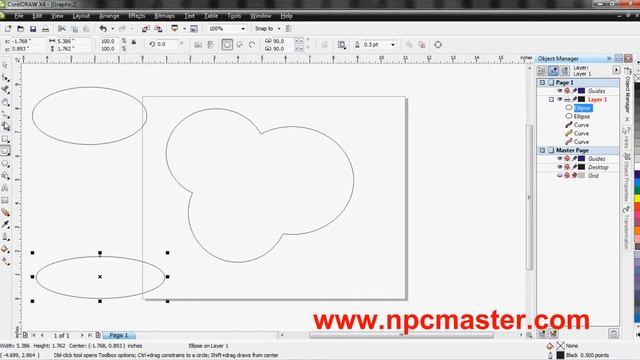
Task: Select the Pick tool in toolbox
Action: pos(5,65)
